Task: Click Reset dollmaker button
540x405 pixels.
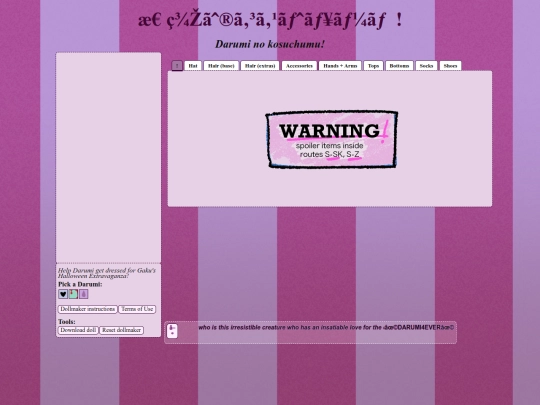Action: (x=122, y=330)
